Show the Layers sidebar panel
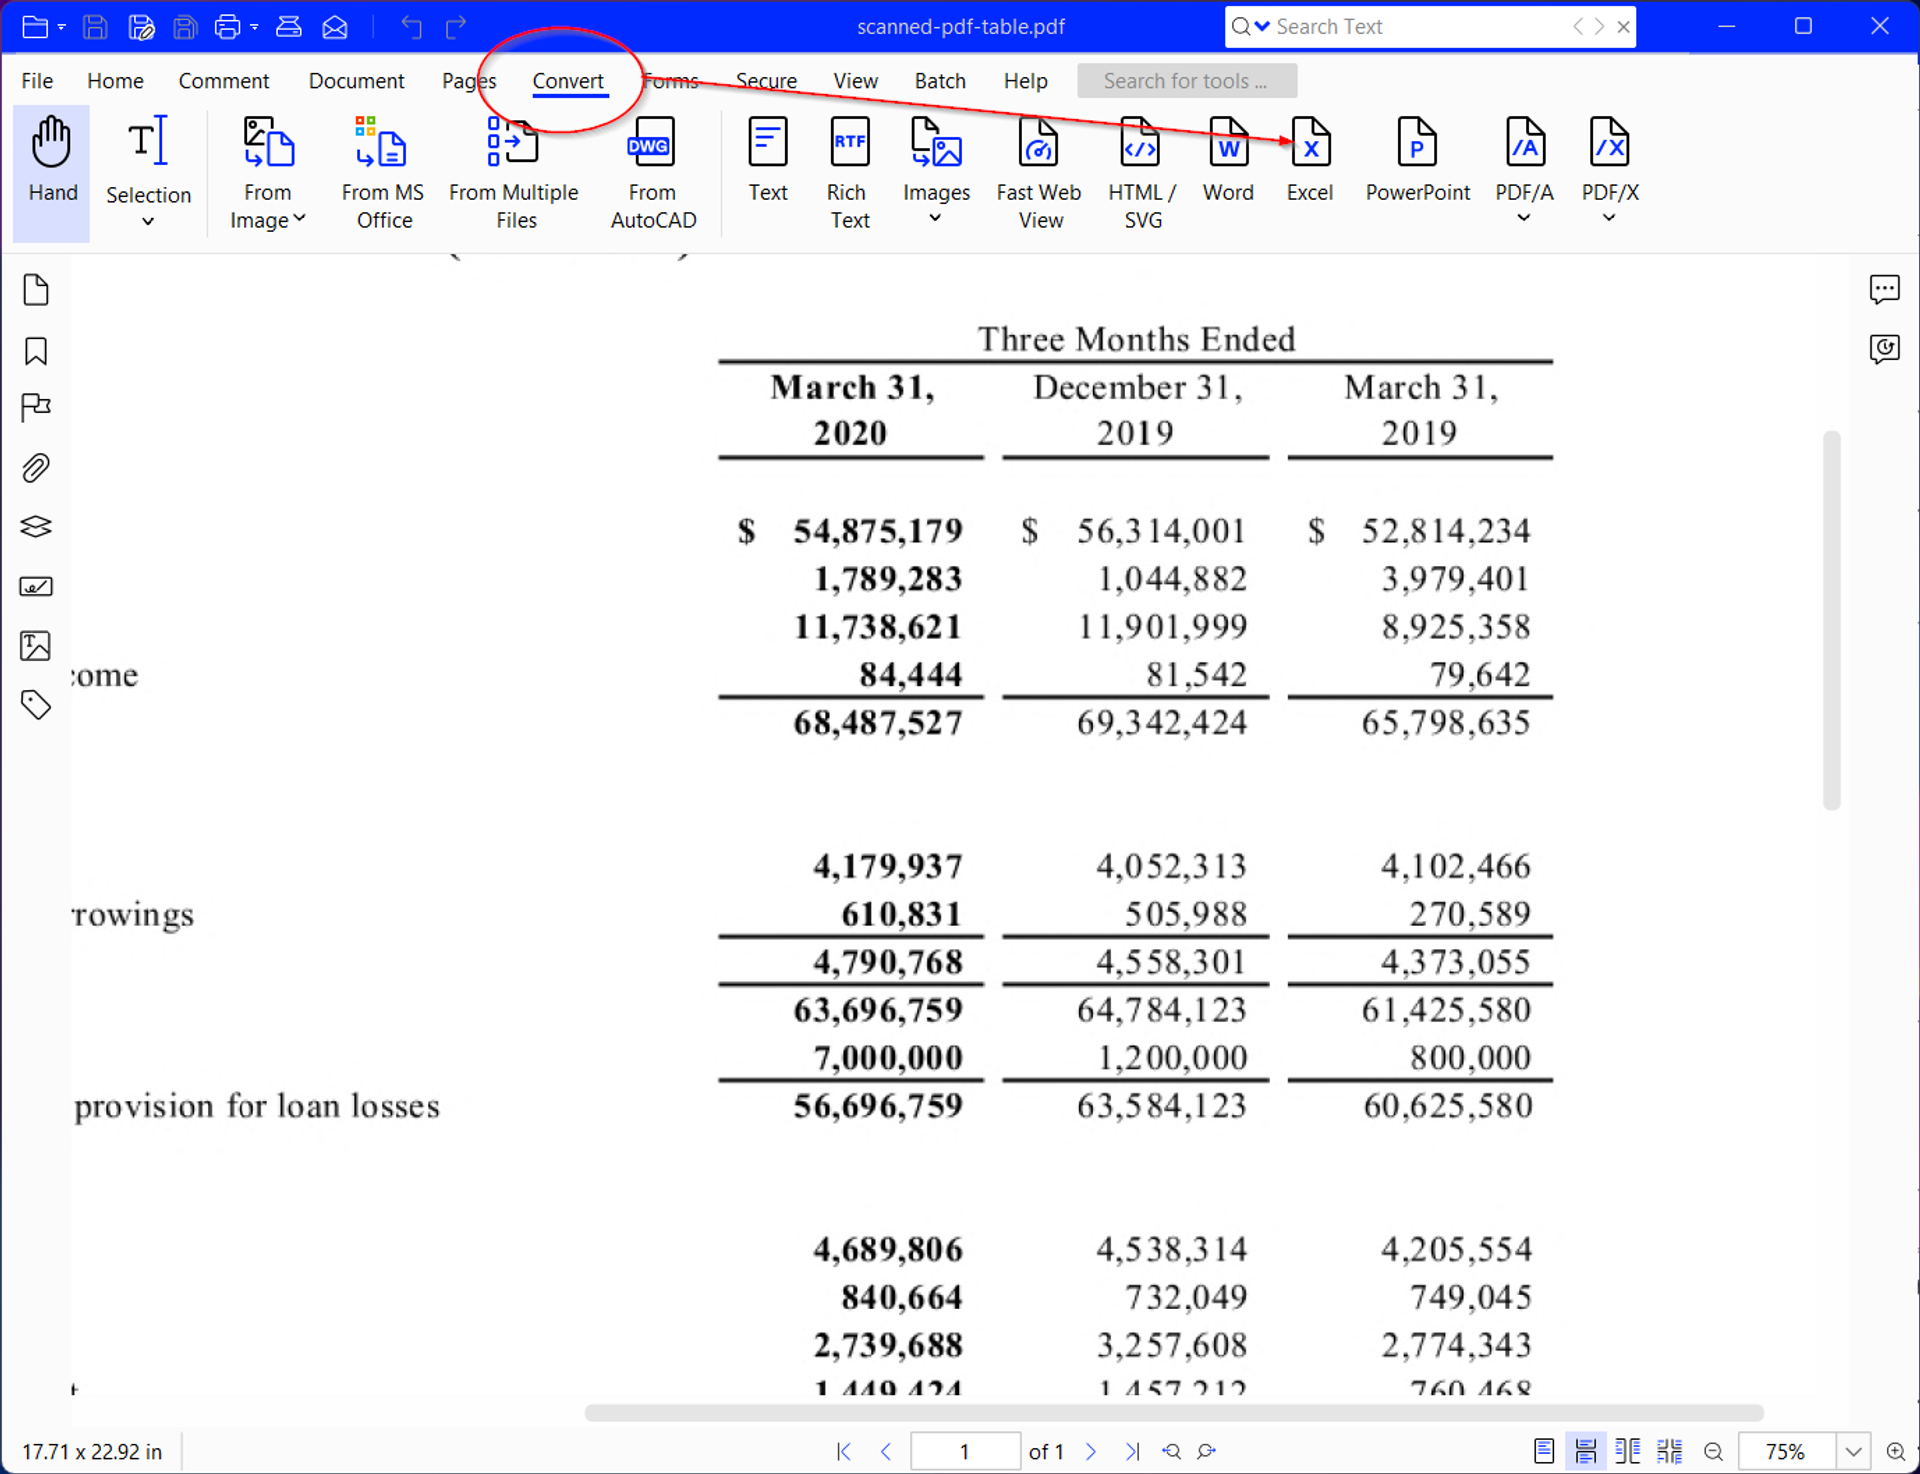Viewport: 1920px width, 1474px height. click(36, 527)
